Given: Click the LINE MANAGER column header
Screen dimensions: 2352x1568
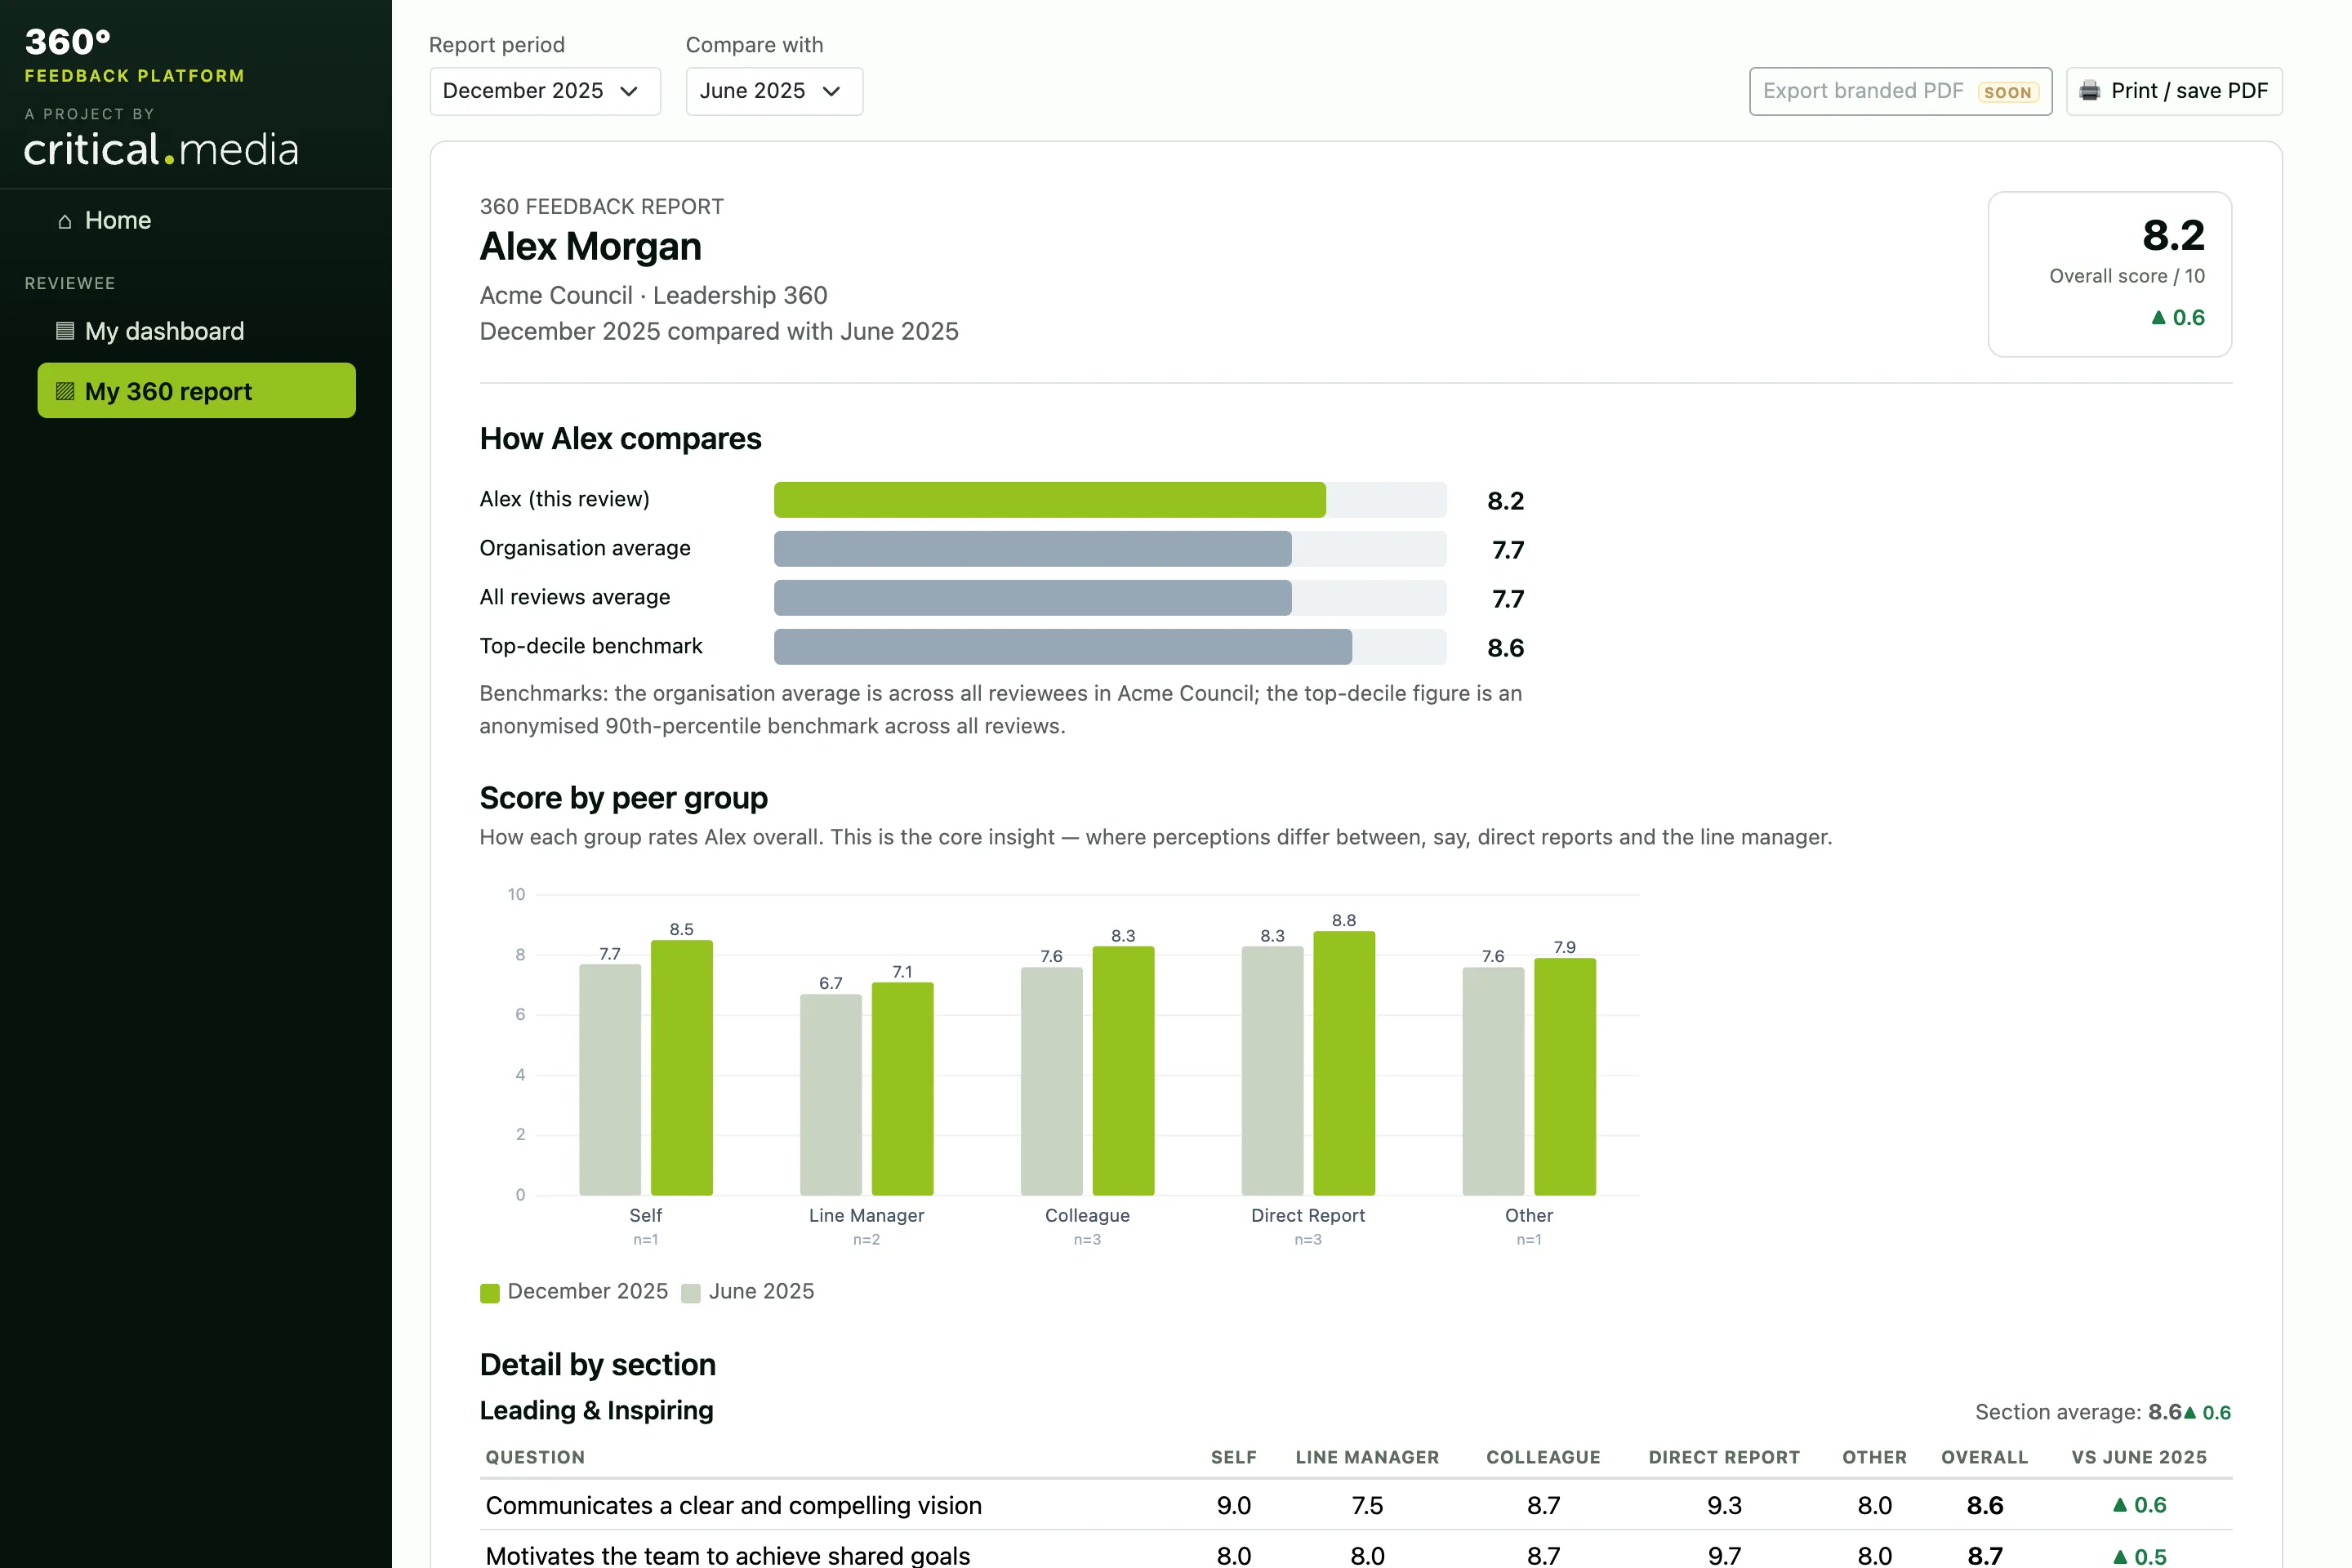Looking at the screenshot, I should [1367, 1457].
